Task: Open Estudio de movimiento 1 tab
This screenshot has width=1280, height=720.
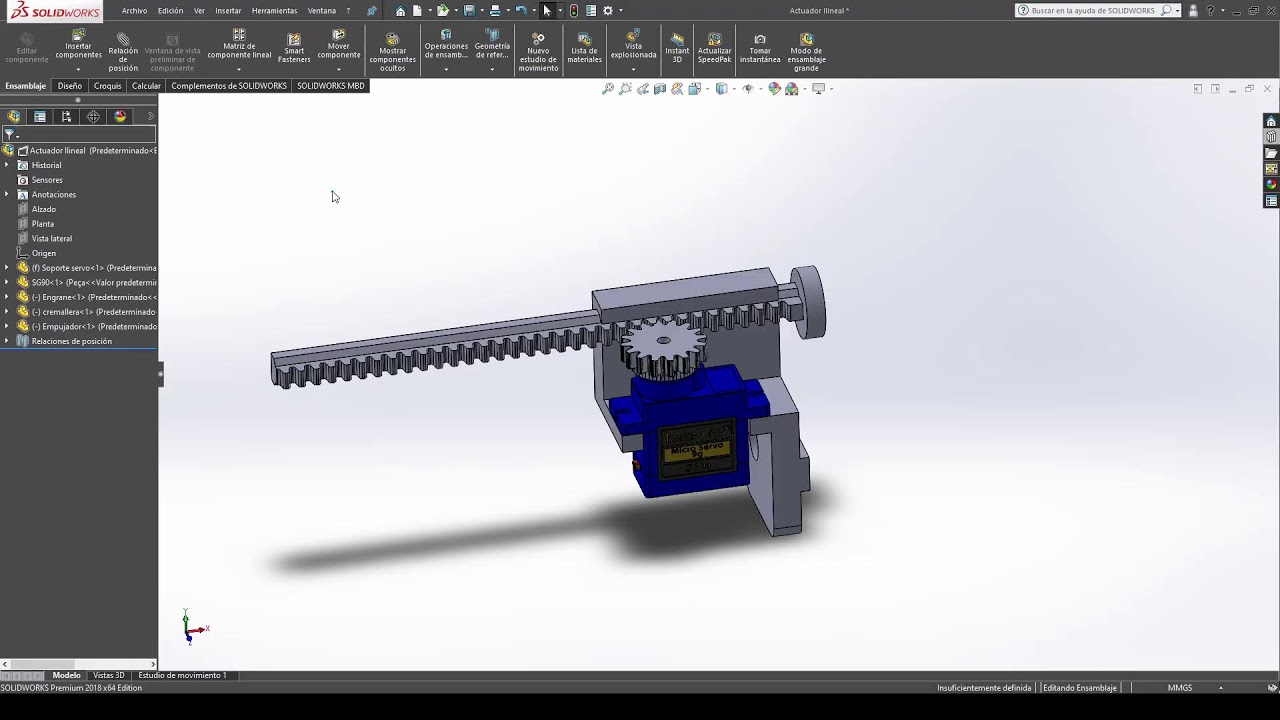Action: [182, 675]
